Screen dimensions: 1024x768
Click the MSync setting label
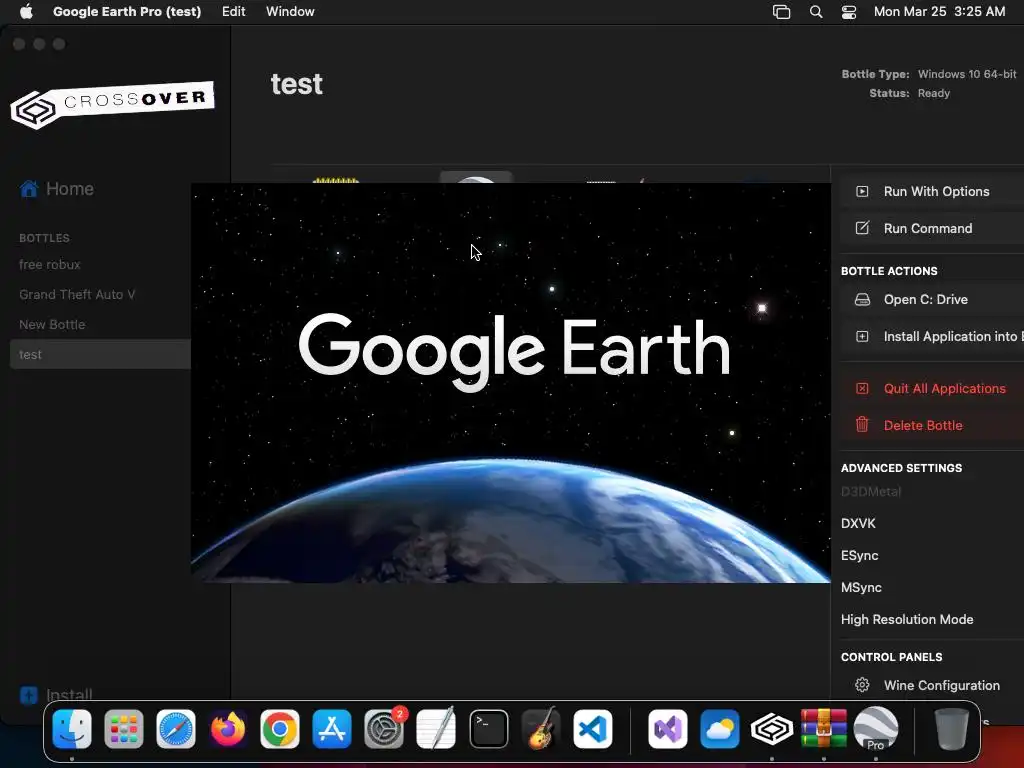[x=861, y=587]
